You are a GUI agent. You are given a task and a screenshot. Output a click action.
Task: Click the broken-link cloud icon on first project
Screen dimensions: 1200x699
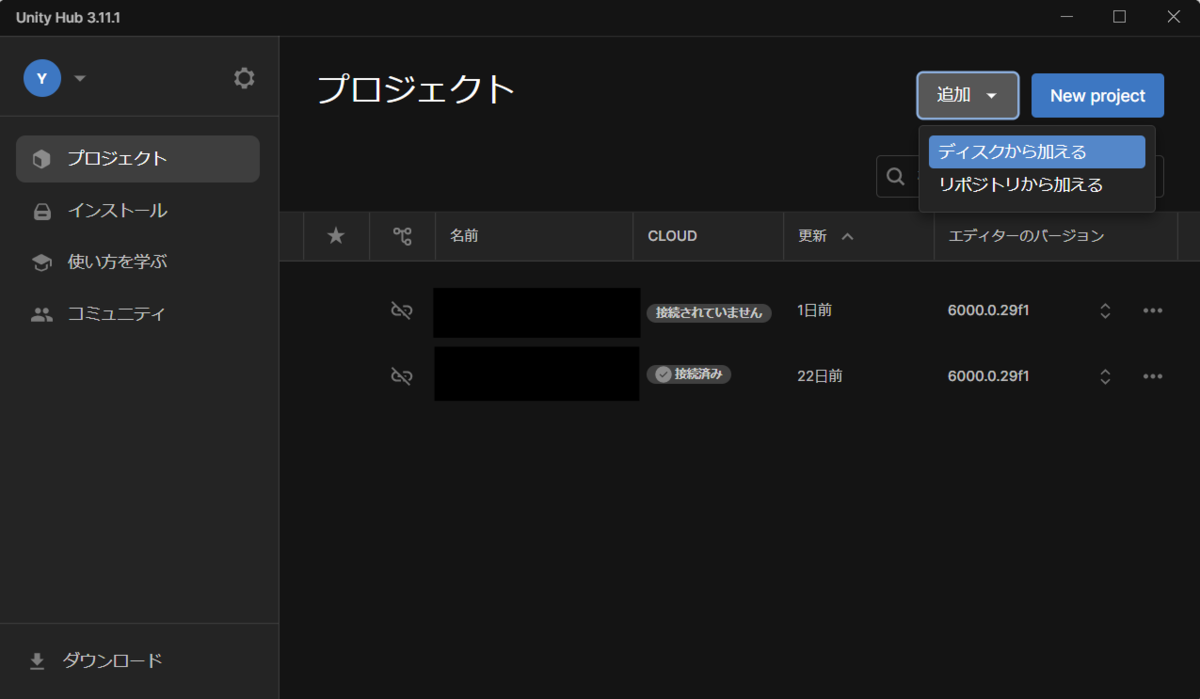[x=402, y=310]
